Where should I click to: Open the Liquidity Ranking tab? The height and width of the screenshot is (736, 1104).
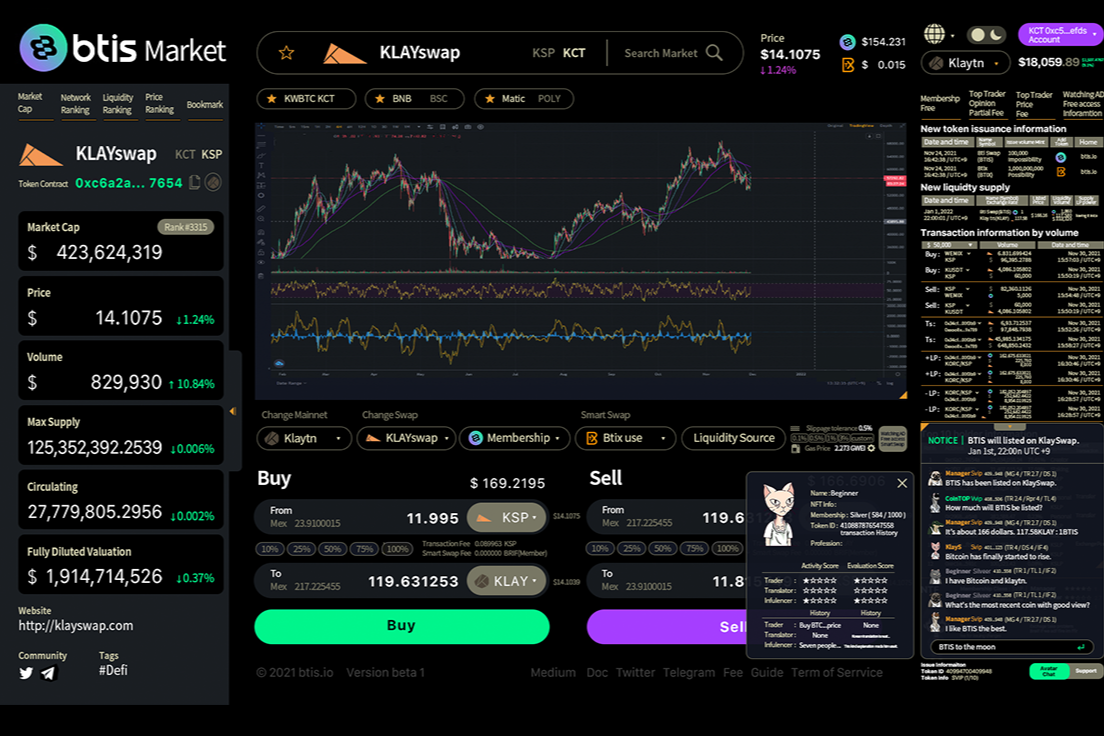117,104
